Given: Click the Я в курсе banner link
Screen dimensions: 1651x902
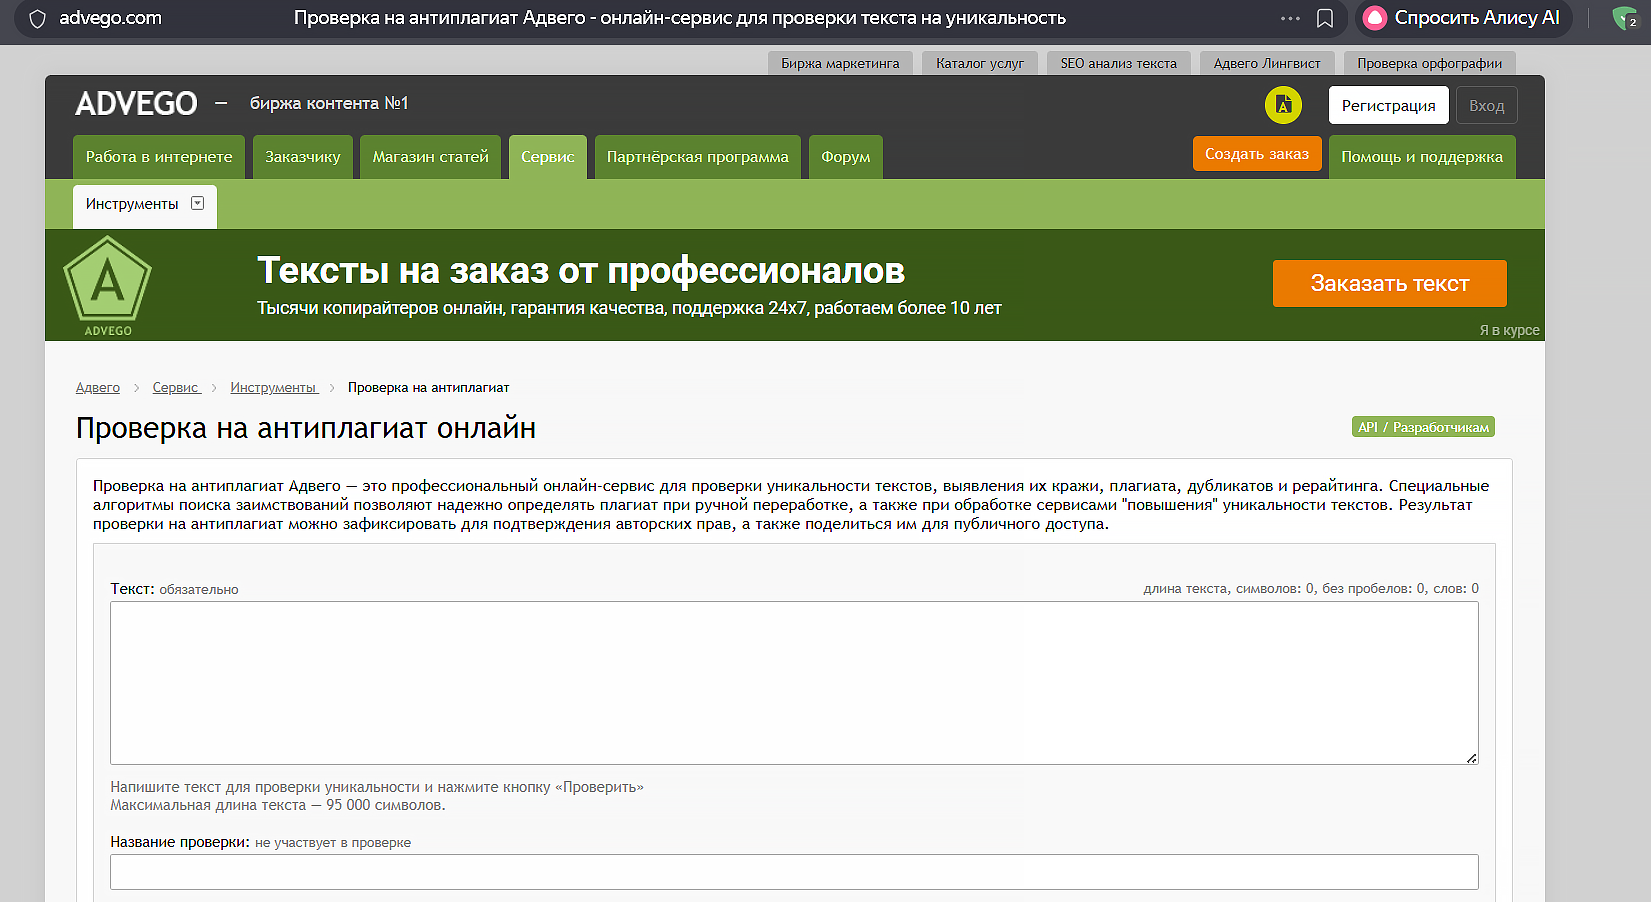Looking at the screenshot, I should click(x=1509, y=330).
